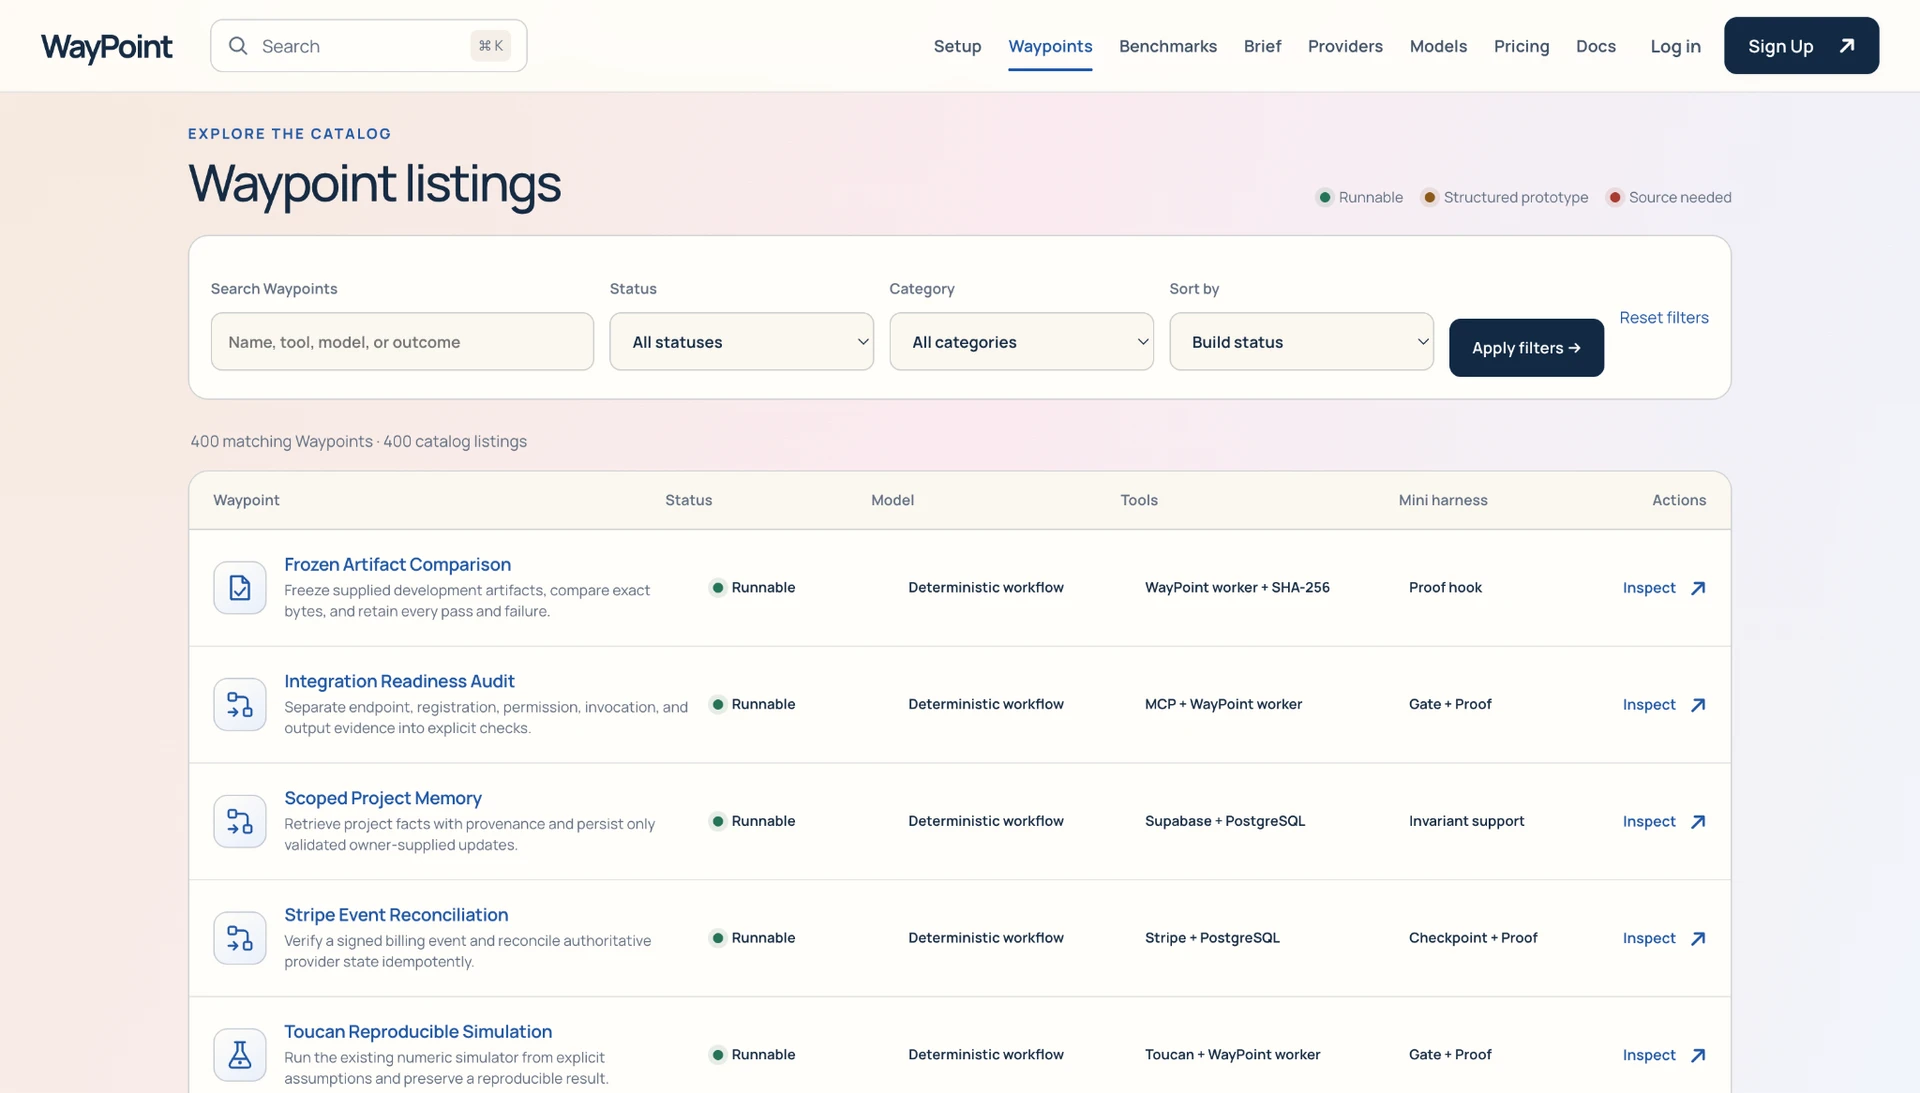Go to Benchmarks in the navigation
This screenshot has height=1093, width=1920.
click(1168, 46)
